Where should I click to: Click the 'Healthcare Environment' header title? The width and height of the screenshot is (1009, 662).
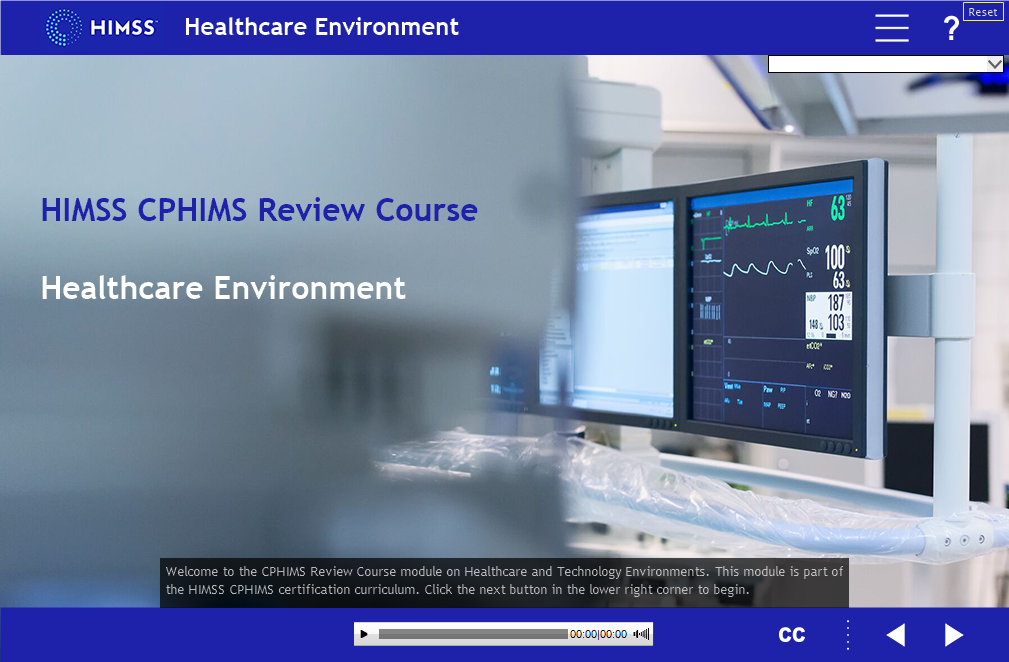point(322,27)
